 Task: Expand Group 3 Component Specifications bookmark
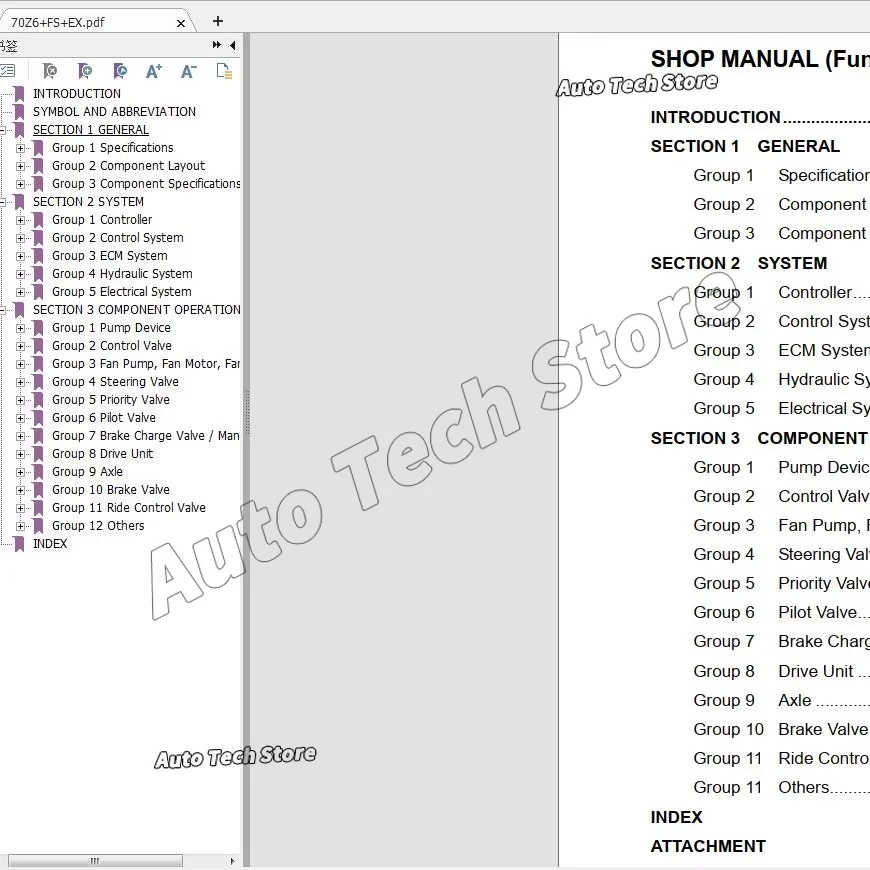coord(21,184)
